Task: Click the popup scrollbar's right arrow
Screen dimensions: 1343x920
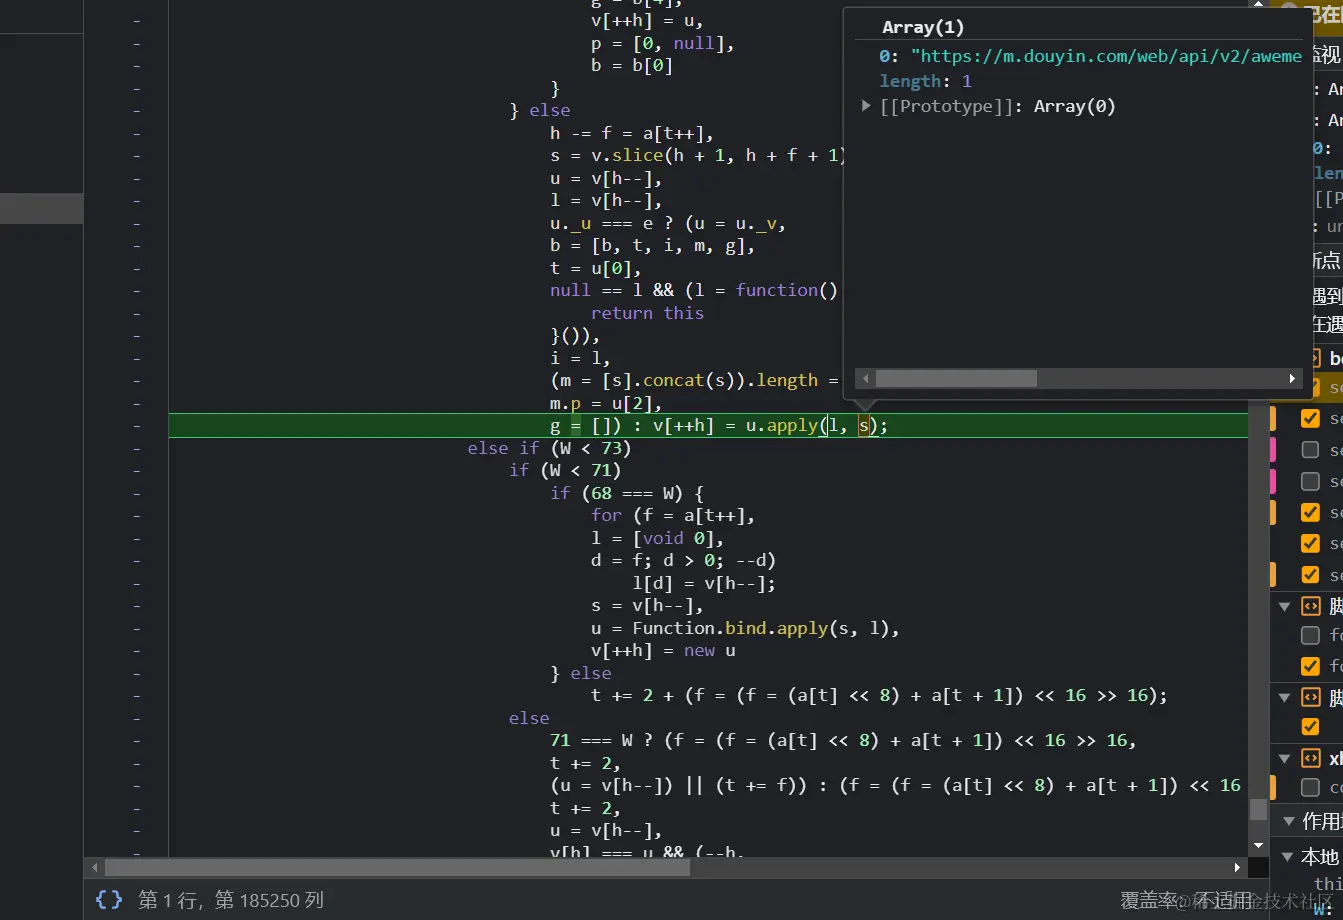Action: [1292, 379]
